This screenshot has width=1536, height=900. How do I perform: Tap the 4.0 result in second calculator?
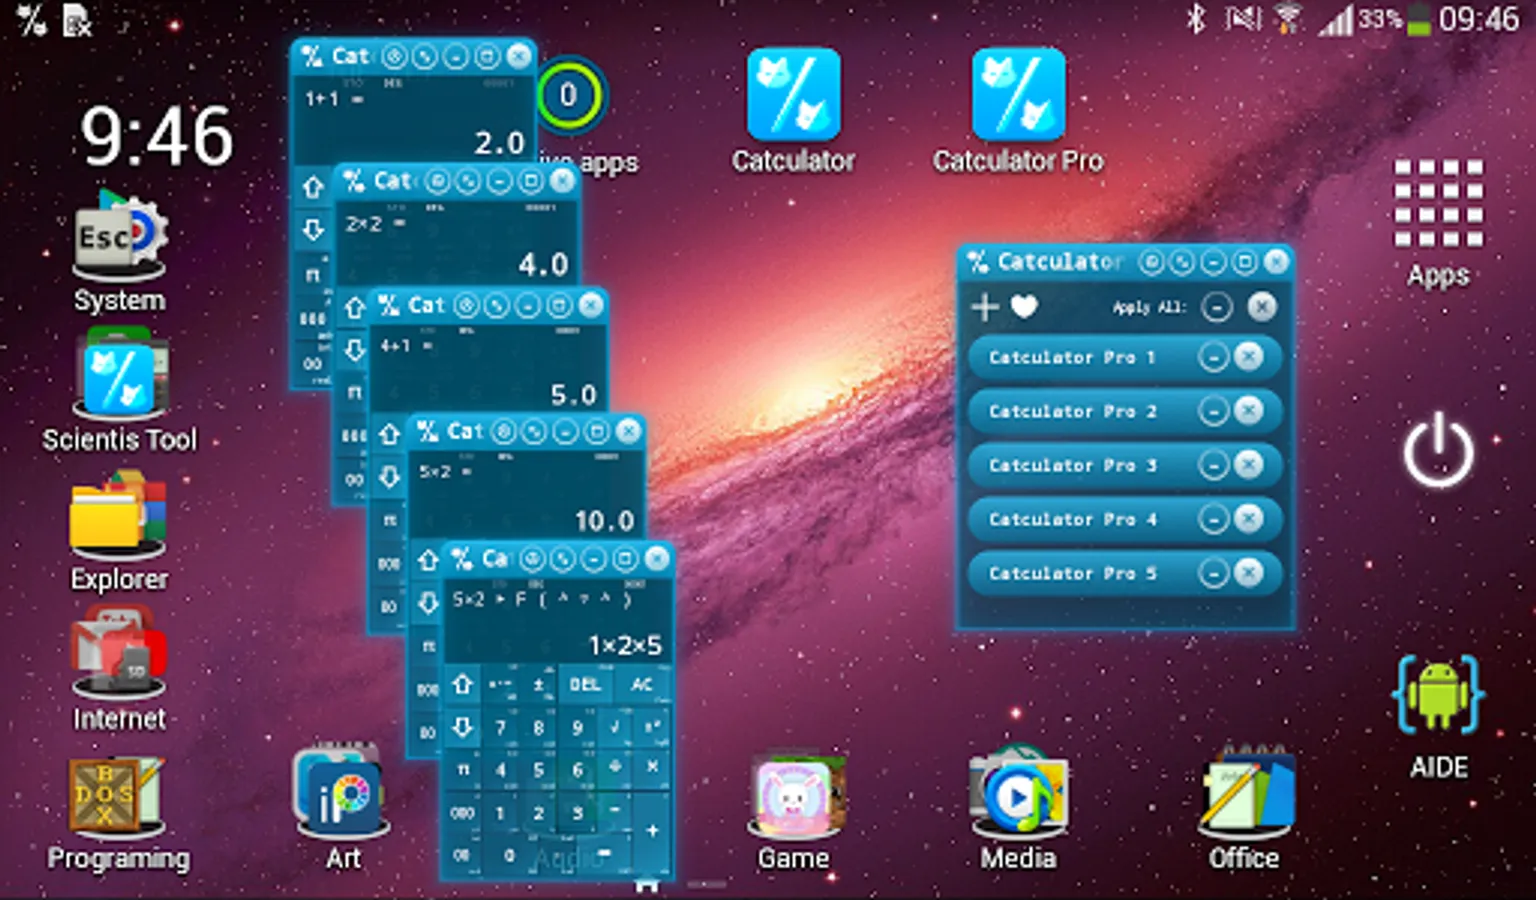click(543, 264)
